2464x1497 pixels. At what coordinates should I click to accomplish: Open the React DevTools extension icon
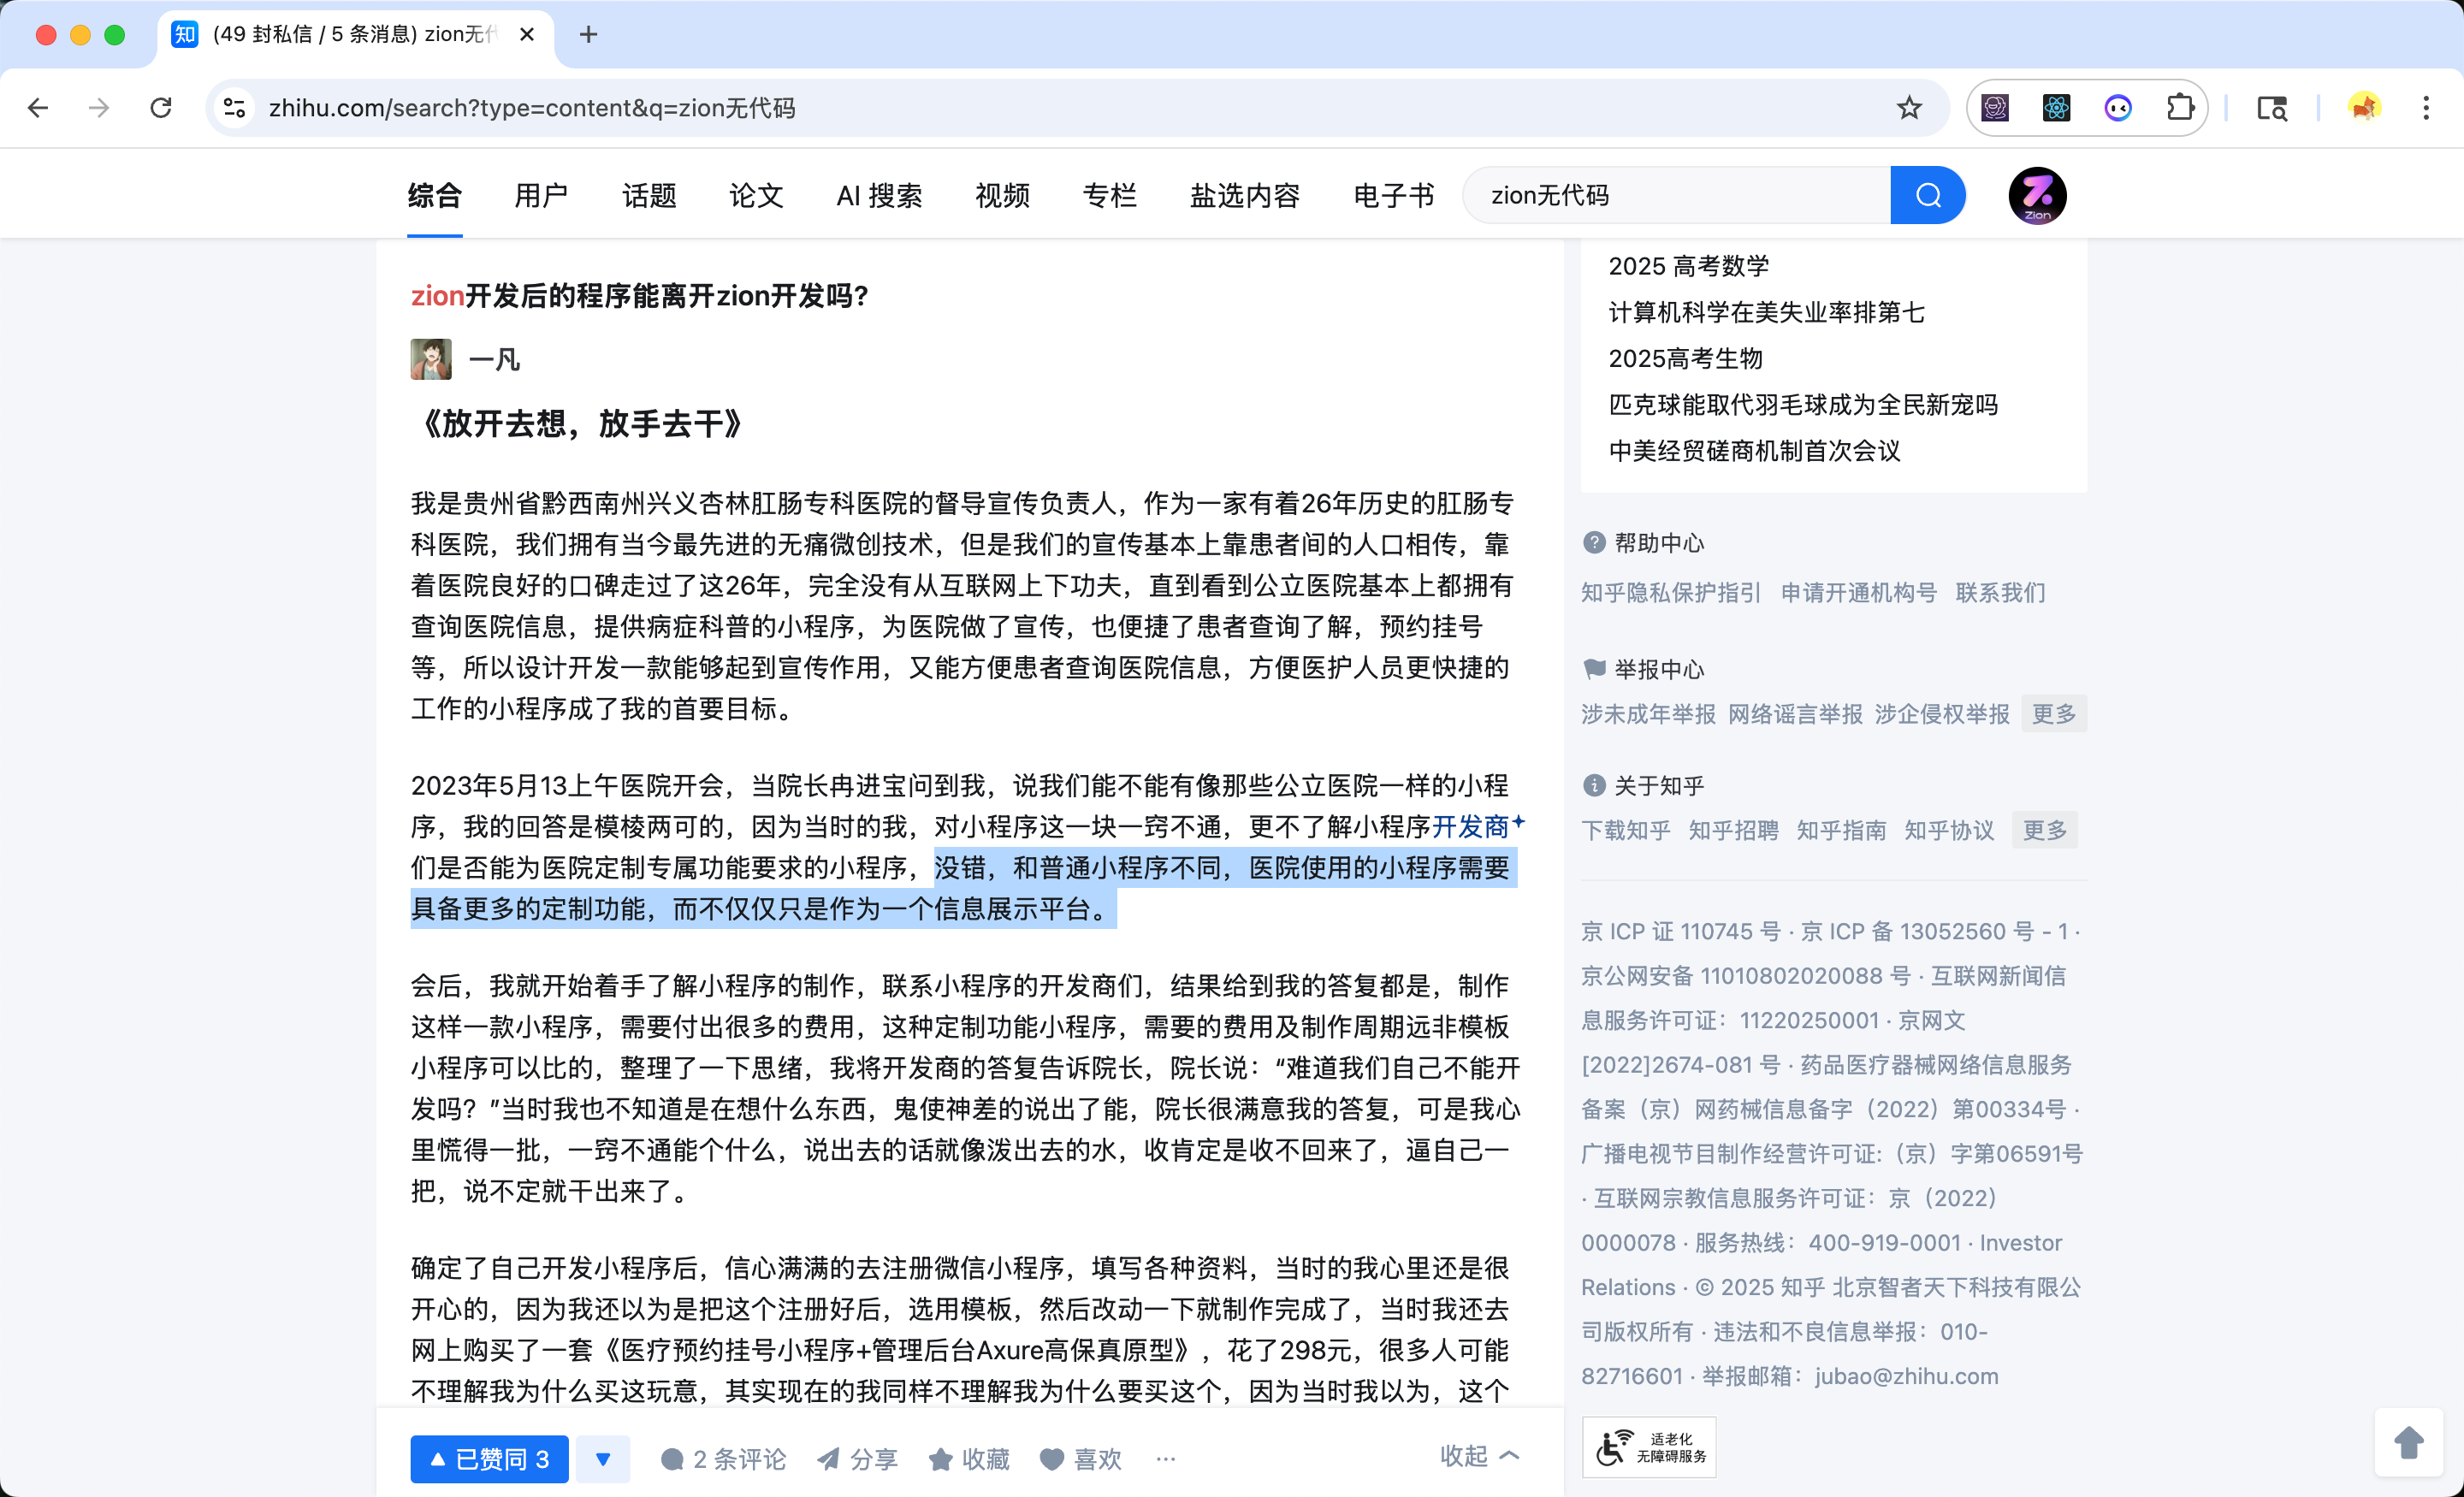pyautogui.click(x=2056, y=108)
